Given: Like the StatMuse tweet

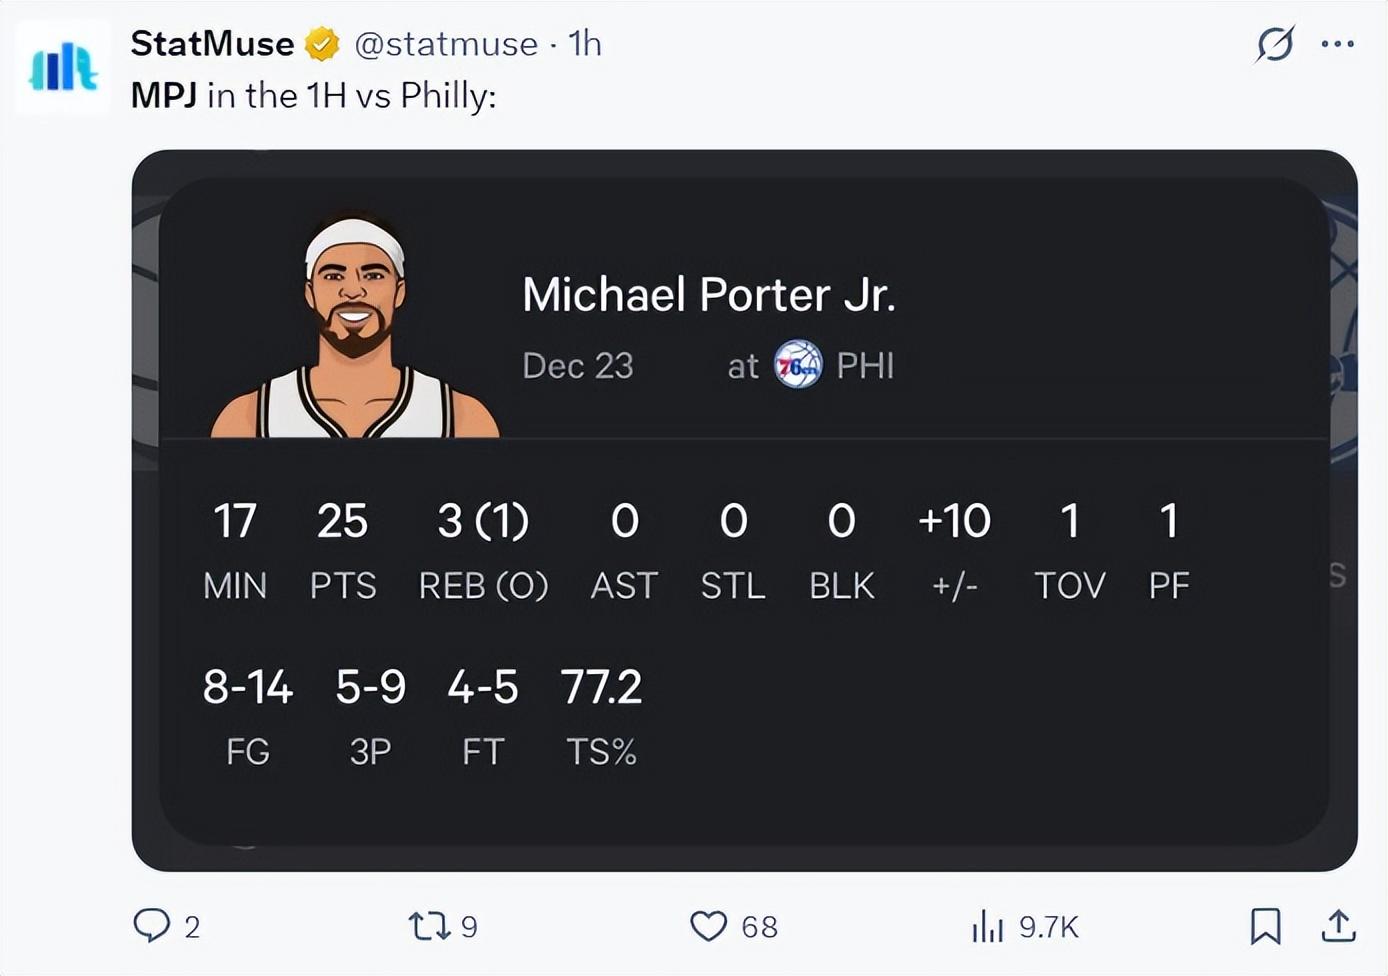Looking at the screenshot, I should [709, 926].
